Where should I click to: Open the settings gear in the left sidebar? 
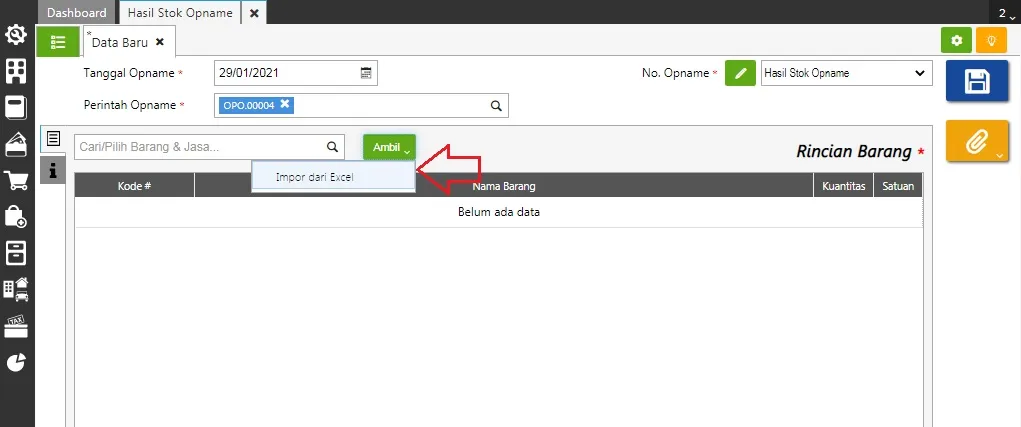[16, 36]
